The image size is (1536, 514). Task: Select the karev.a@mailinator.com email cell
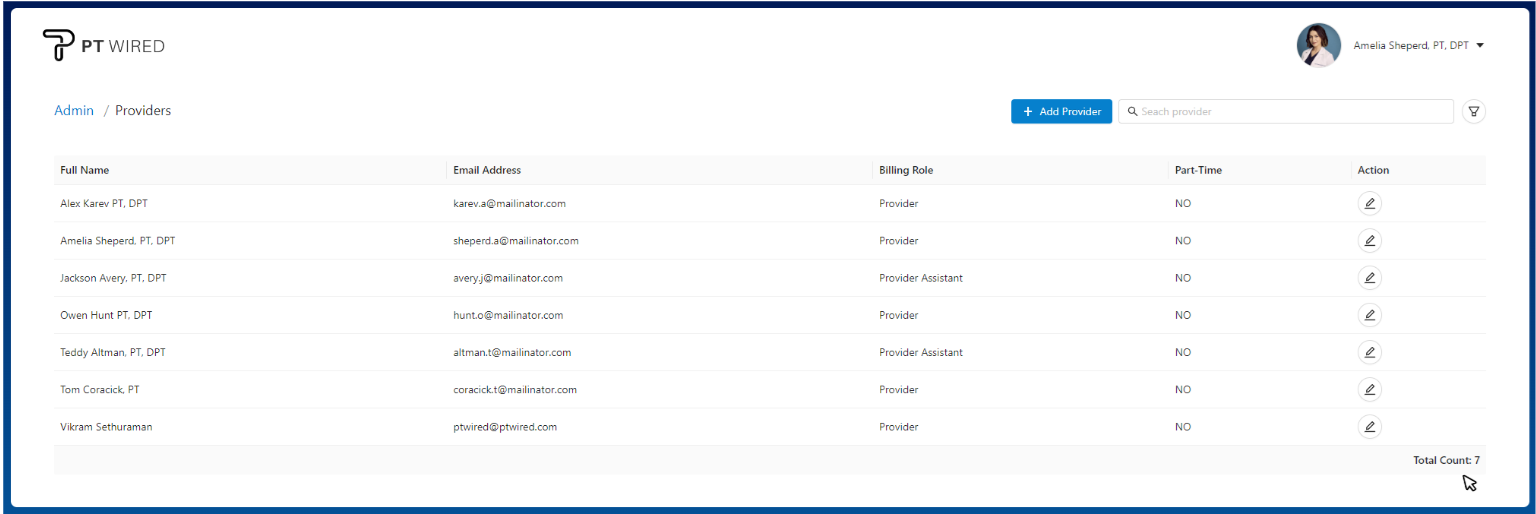[509, 204]
